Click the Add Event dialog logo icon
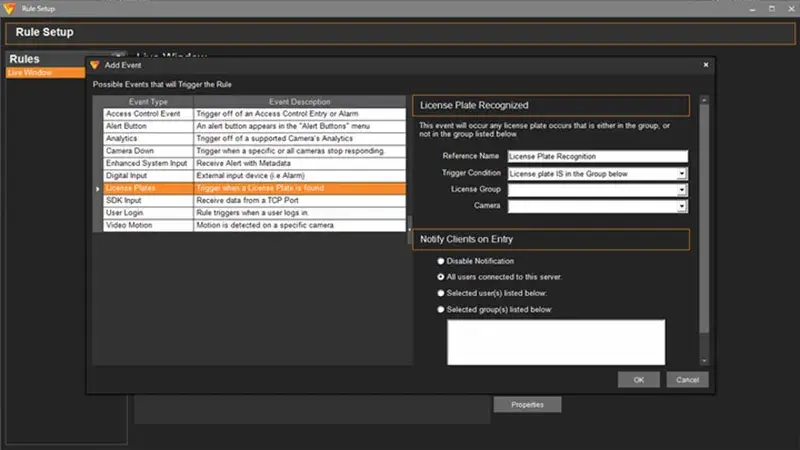800x450 pixels. coord(94,65)
